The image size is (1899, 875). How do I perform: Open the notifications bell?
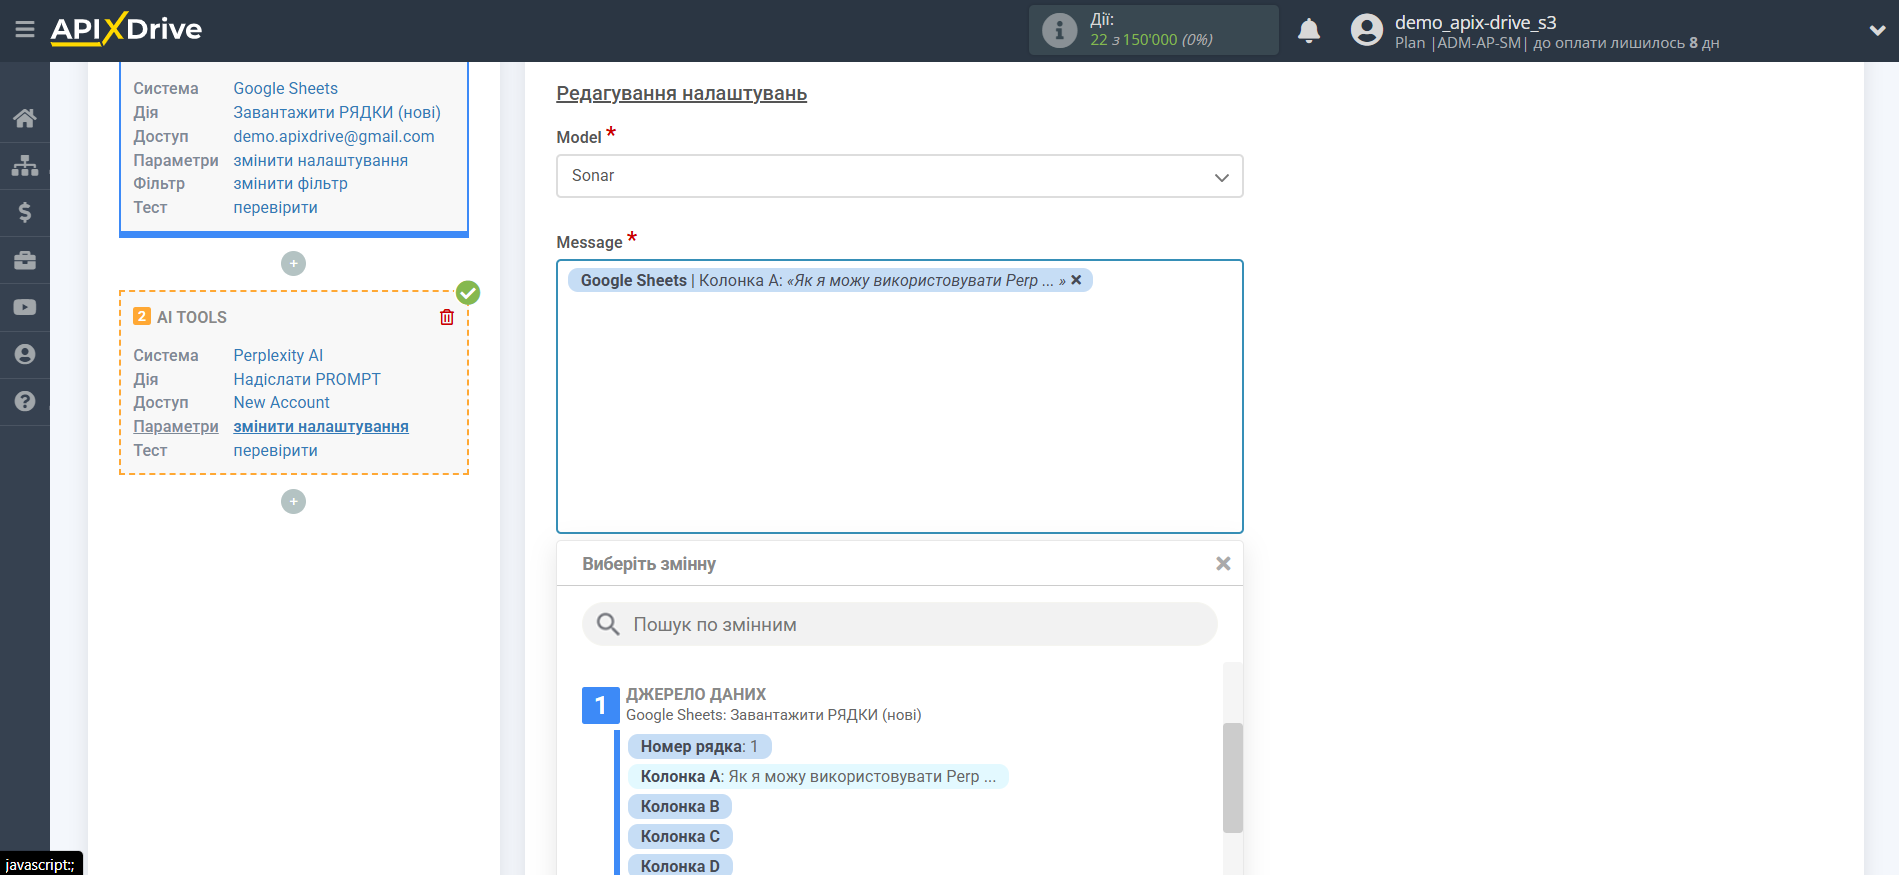click(x=1308, y=31)
